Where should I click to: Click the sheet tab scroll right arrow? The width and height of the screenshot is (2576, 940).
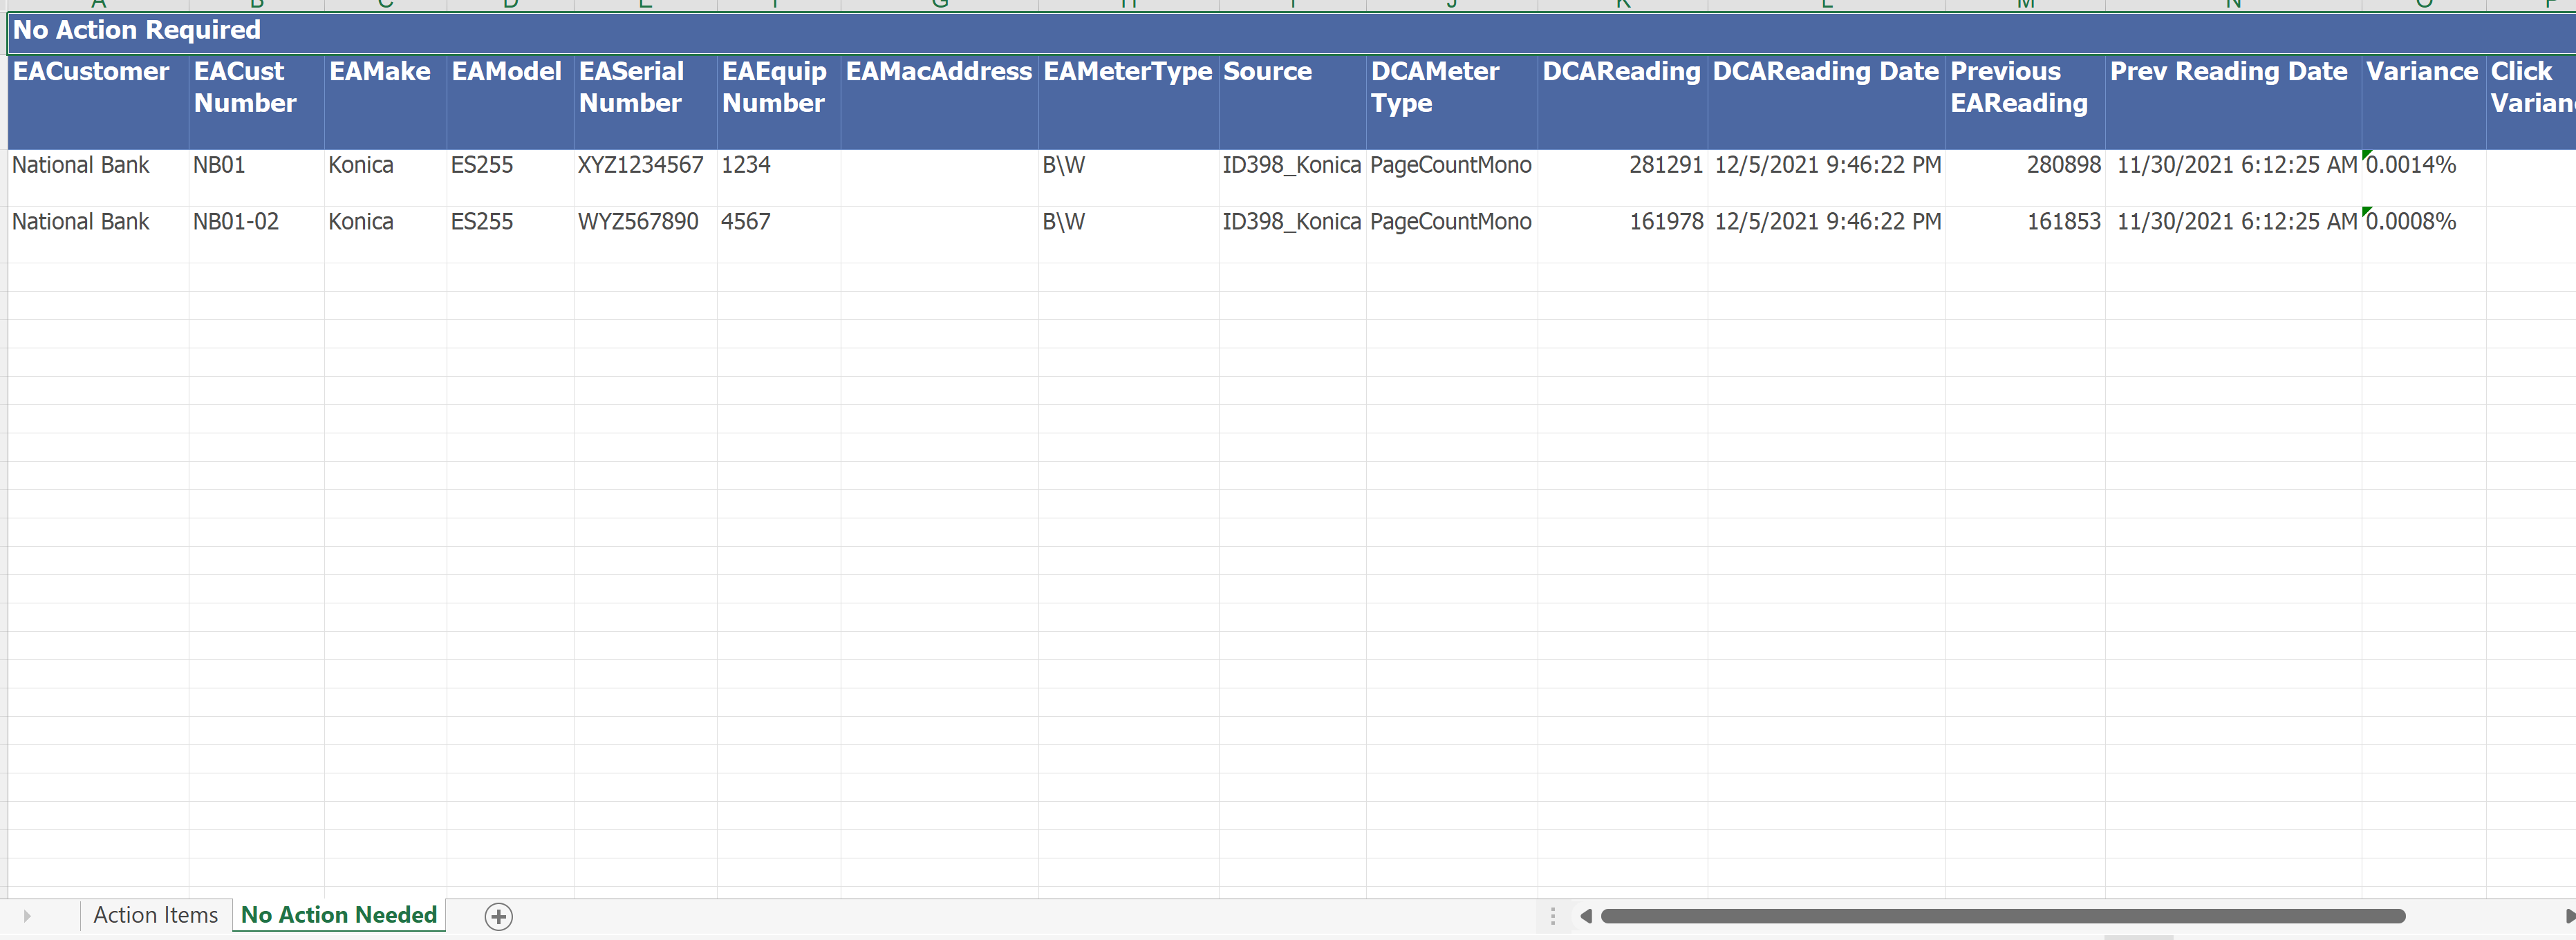(x=27, y=916)
